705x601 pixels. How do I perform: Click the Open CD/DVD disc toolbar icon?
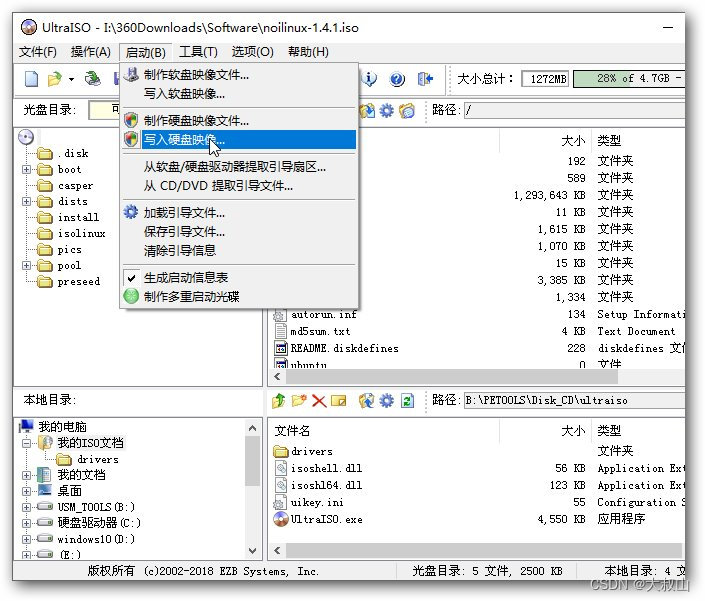(93, 79)
